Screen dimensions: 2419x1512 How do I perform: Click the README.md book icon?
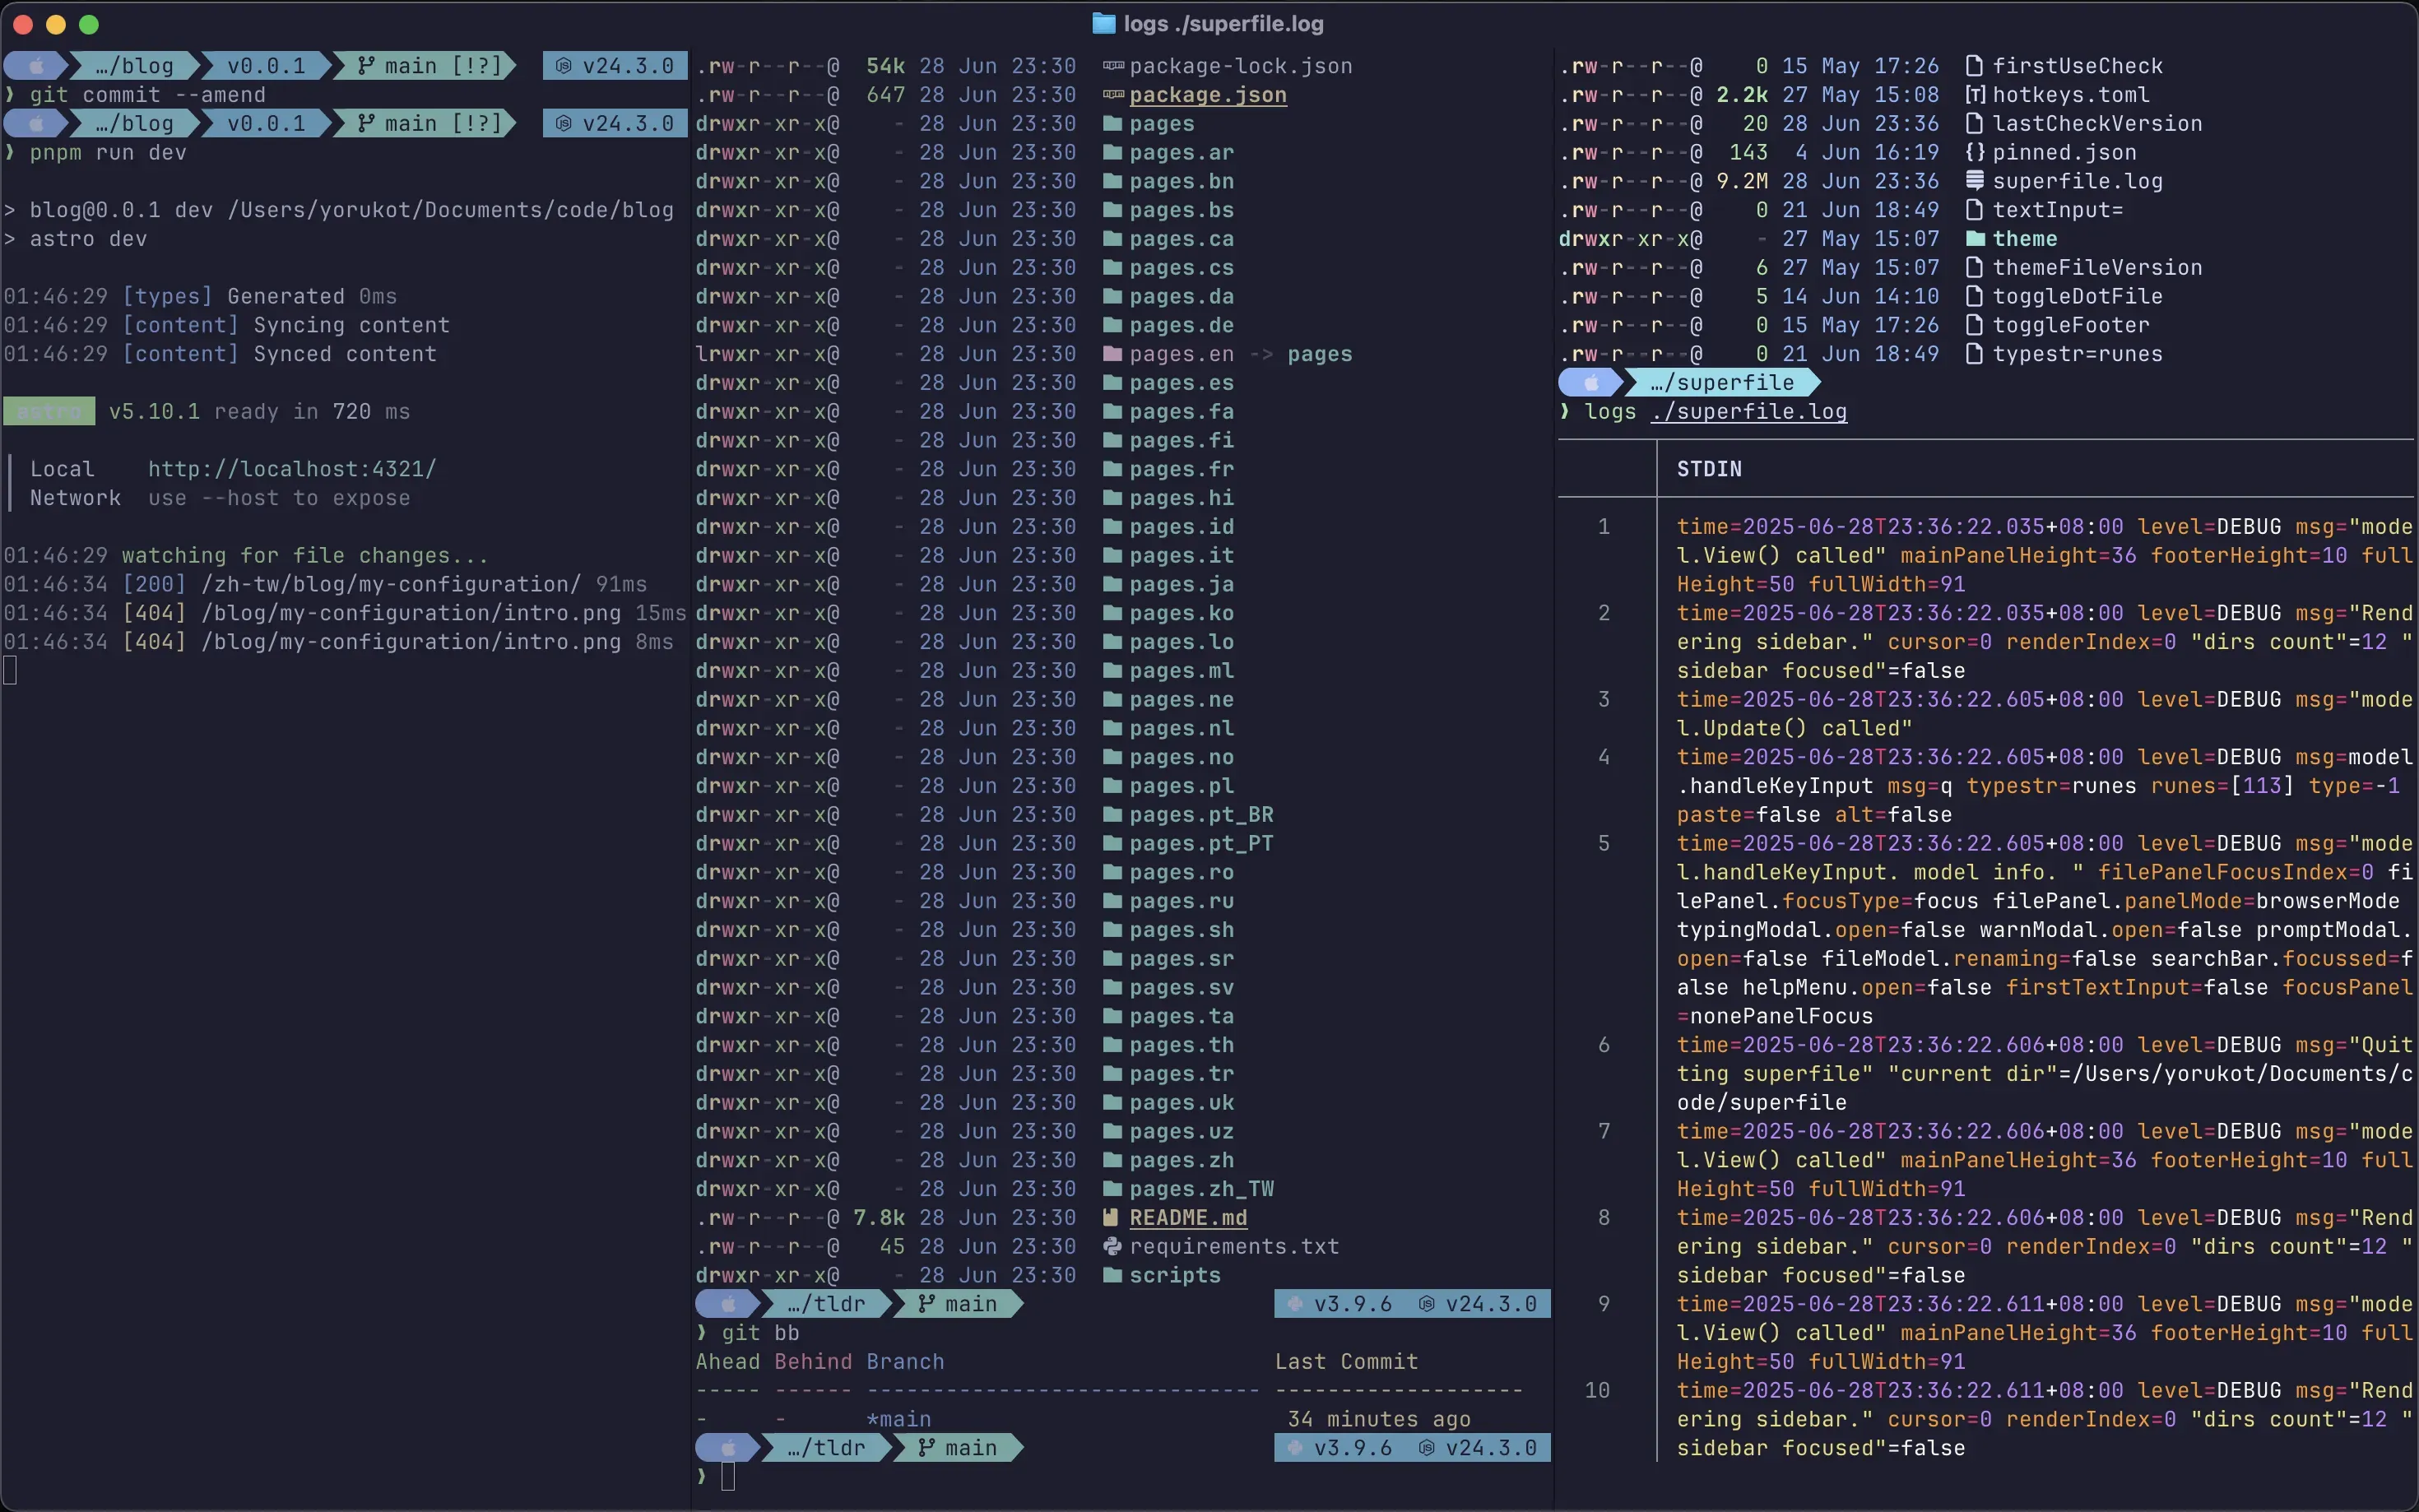pos(1110,1218)
